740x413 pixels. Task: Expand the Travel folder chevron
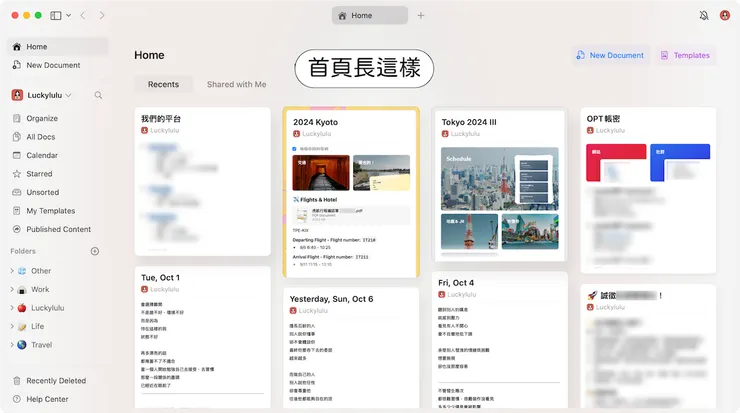12,345
